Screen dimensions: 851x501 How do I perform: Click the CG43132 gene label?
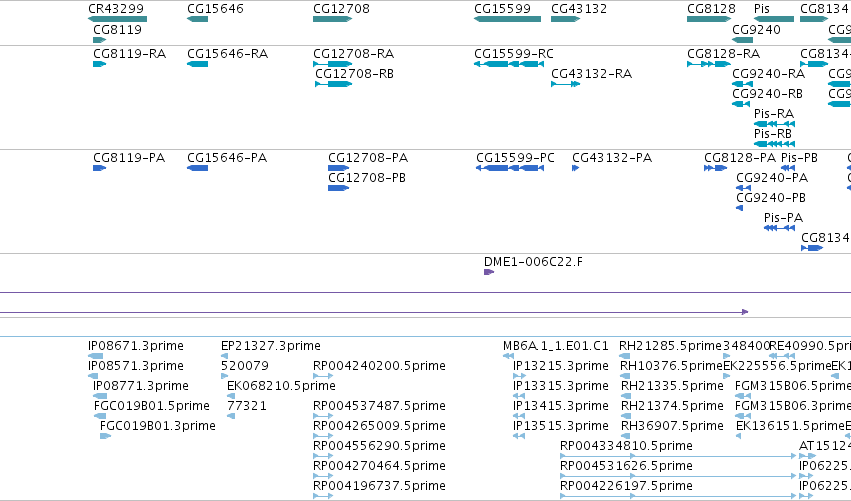[x=579, y=9]
